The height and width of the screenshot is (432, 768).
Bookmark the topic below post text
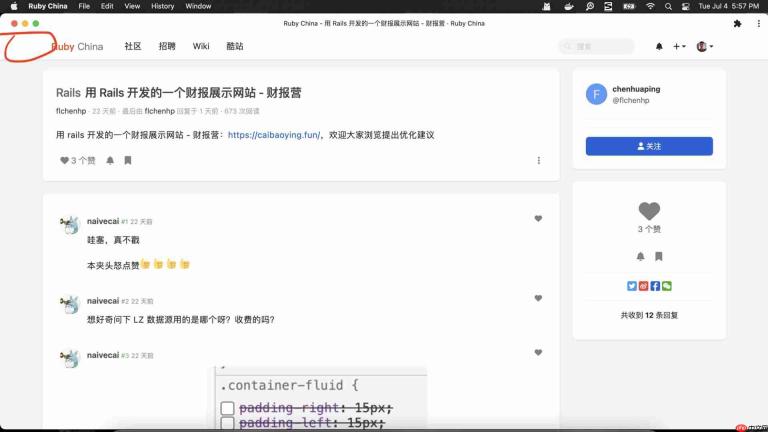pos(128,160)
